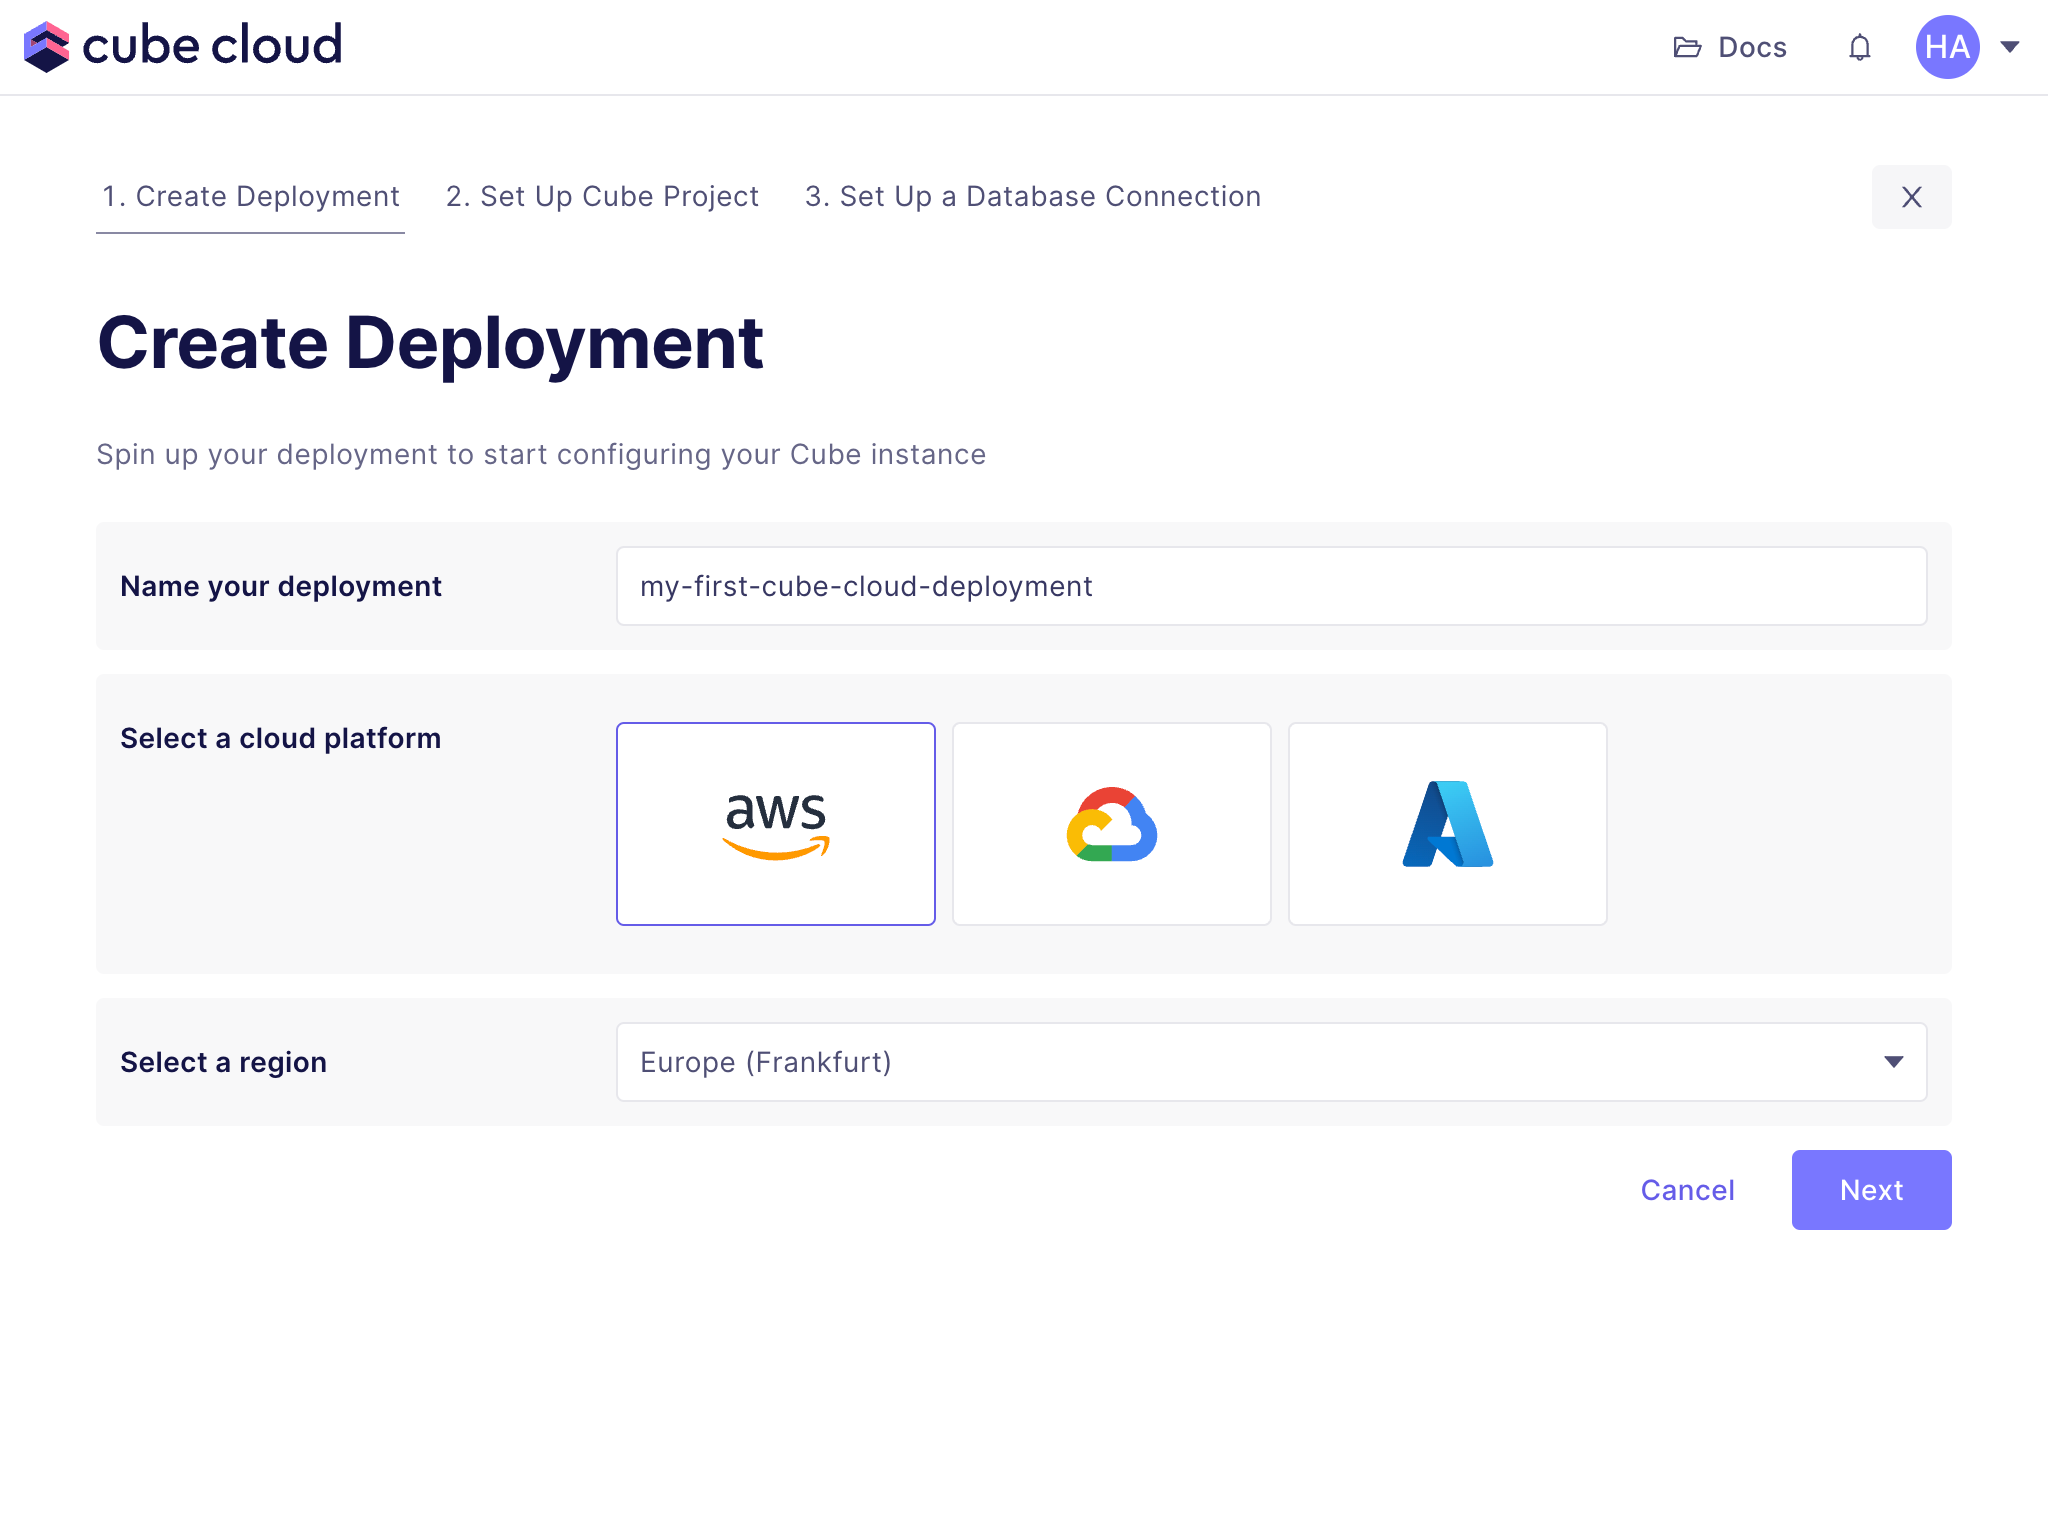Close the deployment wizard with X
The width and height of the screenshot is (2048, 1536).
[x=1911, y=197]
